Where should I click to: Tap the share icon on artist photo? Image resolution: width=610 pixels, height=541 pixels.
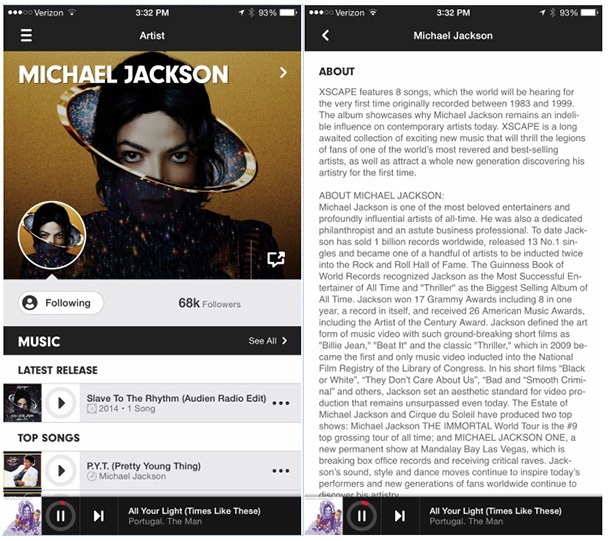[276, 259]
